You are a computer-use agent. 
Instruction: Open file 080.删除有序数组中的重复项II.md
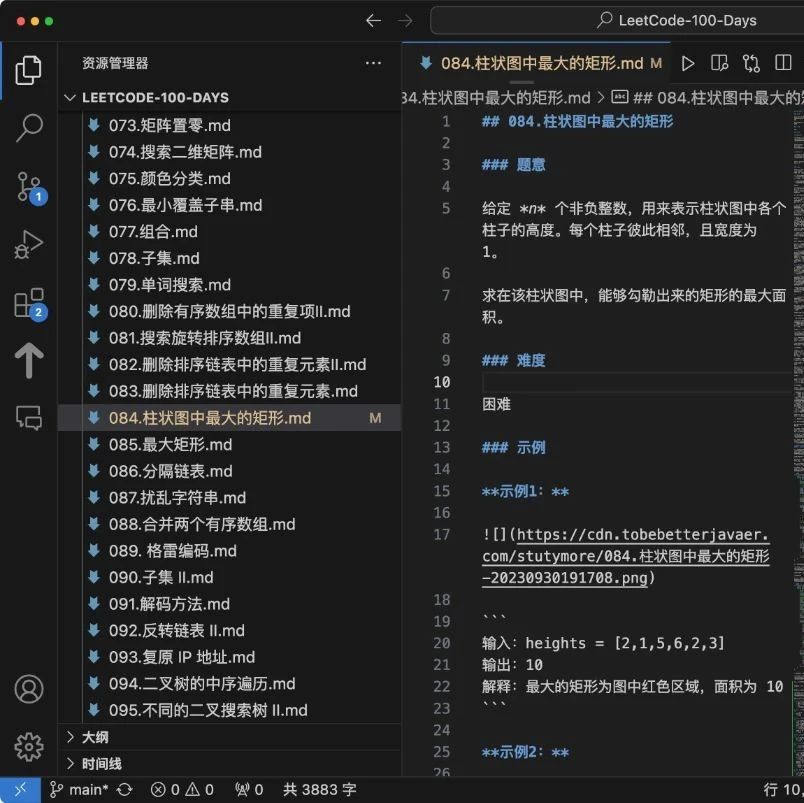[x=230, y=311]
